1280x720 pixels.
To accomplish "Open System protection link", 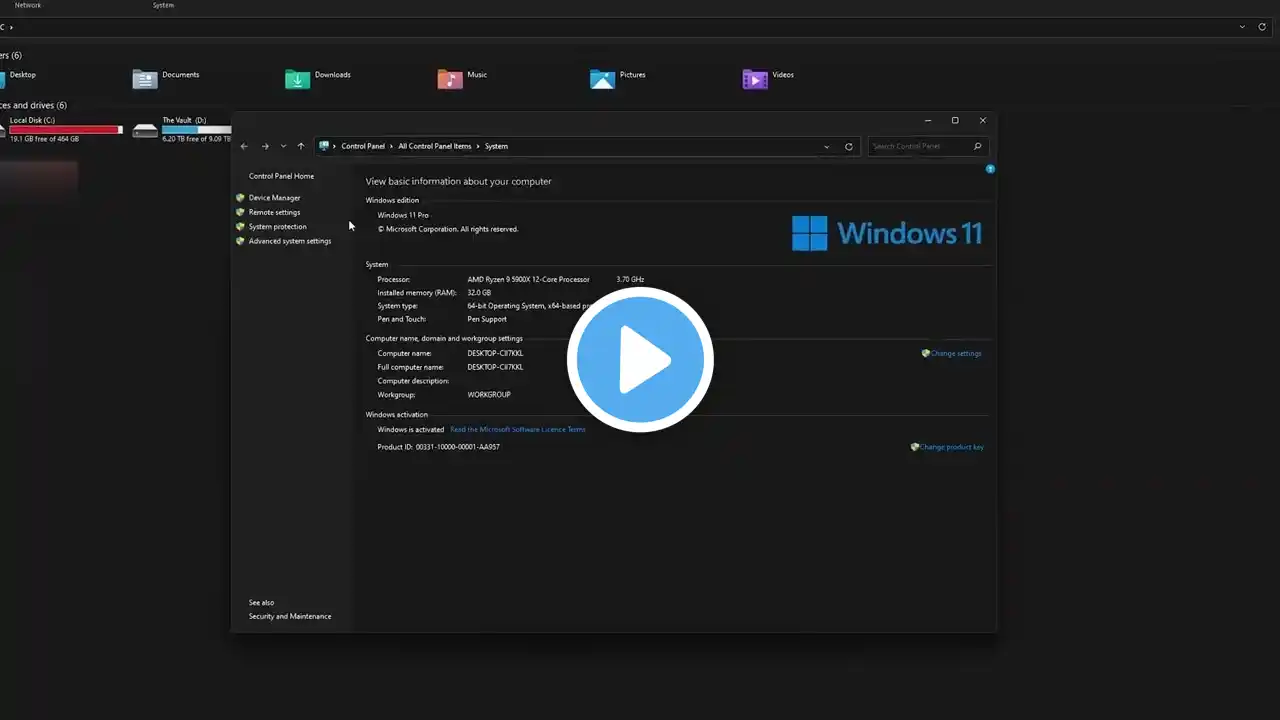I will pos(277,227).
